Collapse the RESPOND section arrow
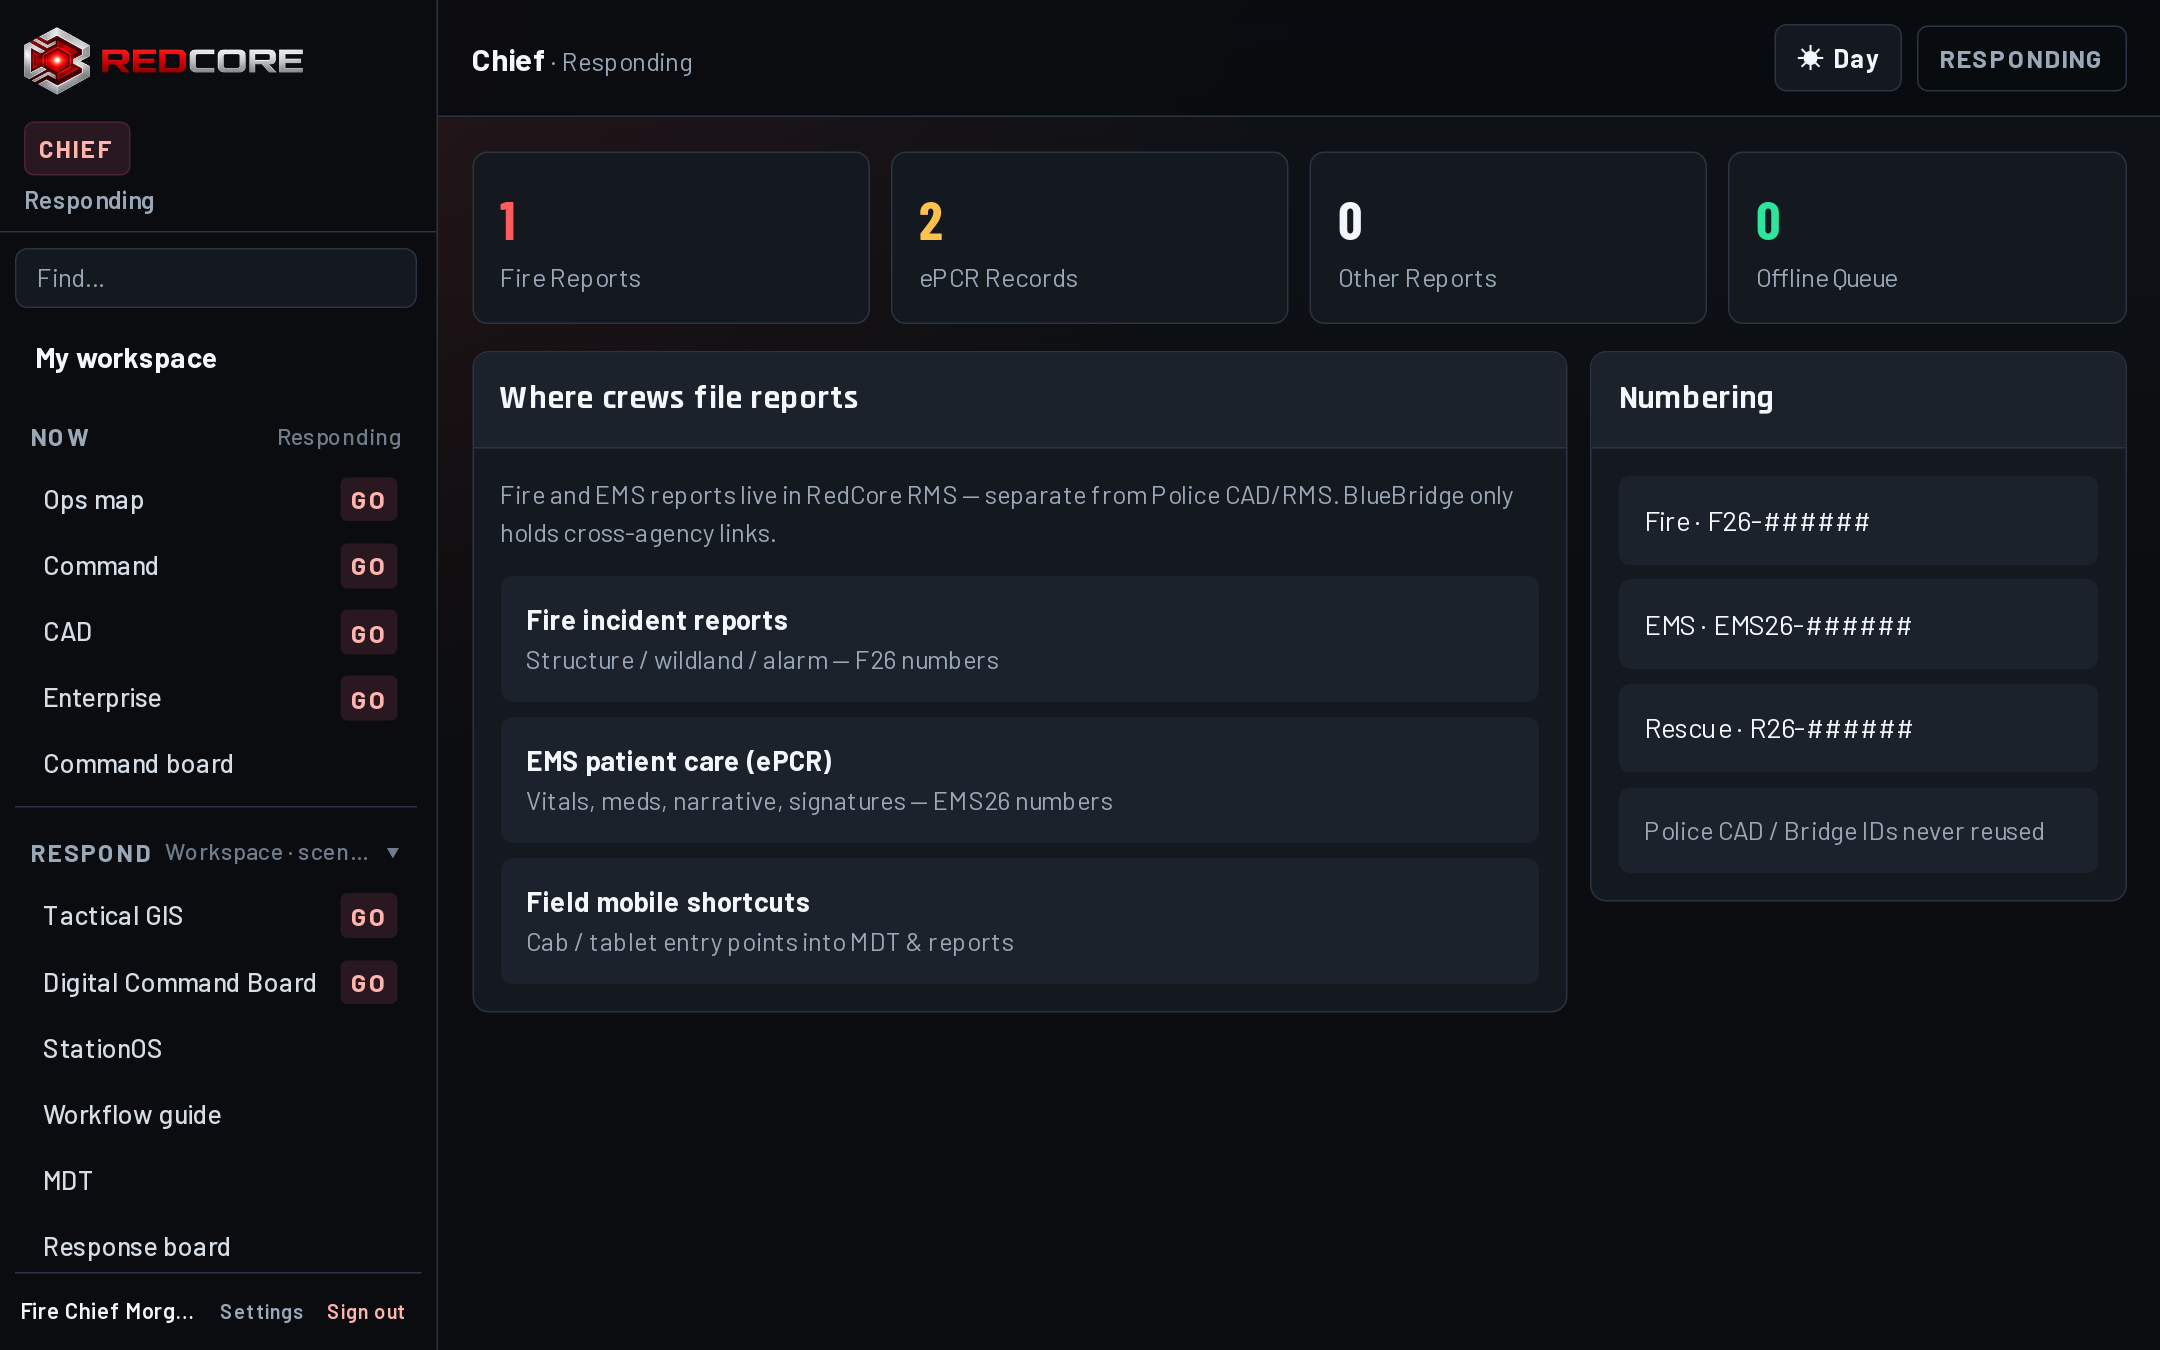 [x=393, y=853]
